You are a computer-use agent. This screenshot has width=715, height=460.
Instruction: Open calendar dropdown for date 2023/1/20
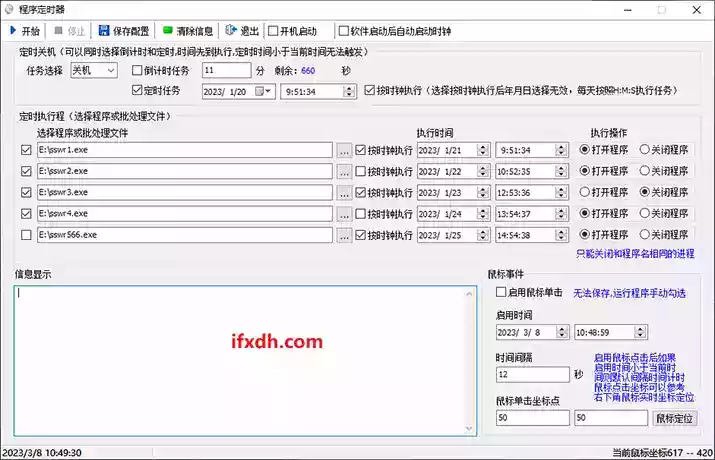pyautogui.click(x=264, y=91)
